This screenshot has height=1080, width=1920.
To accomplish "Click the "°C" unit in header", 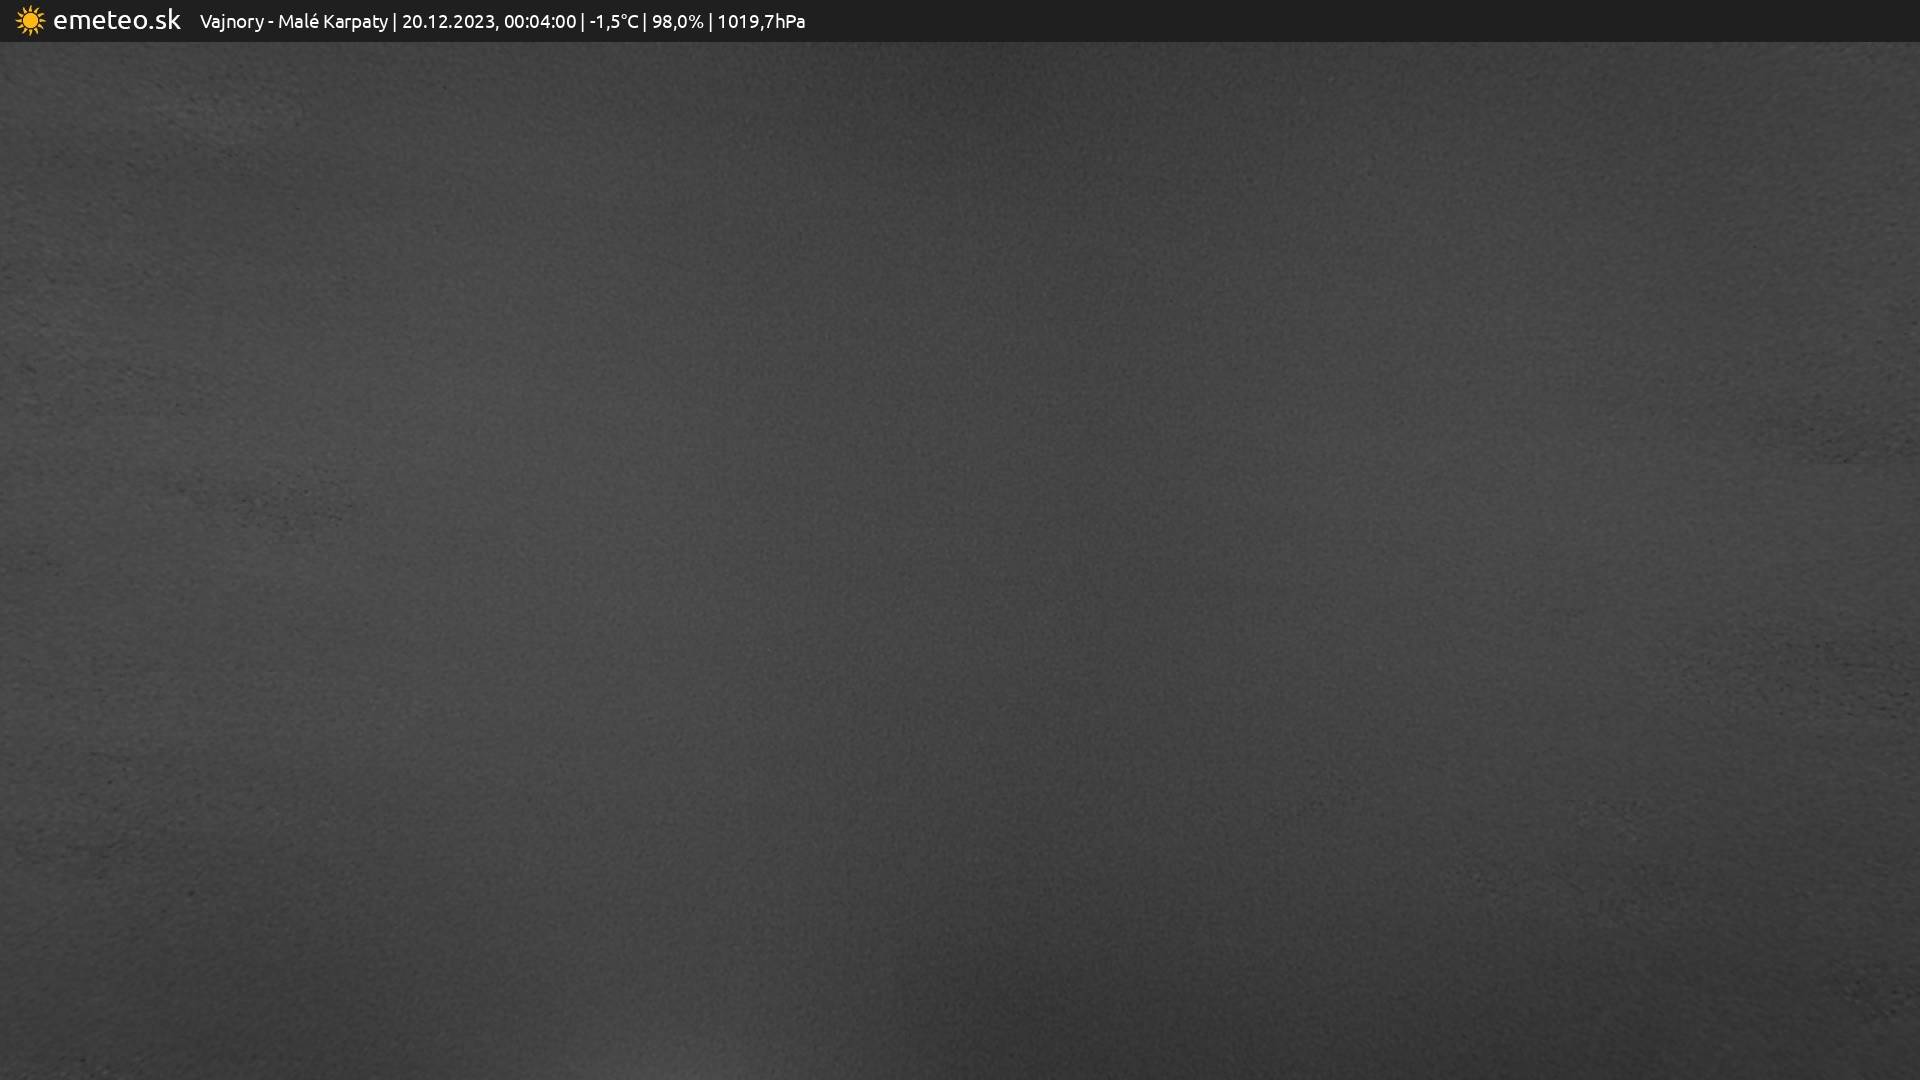I will coord(629,22).
